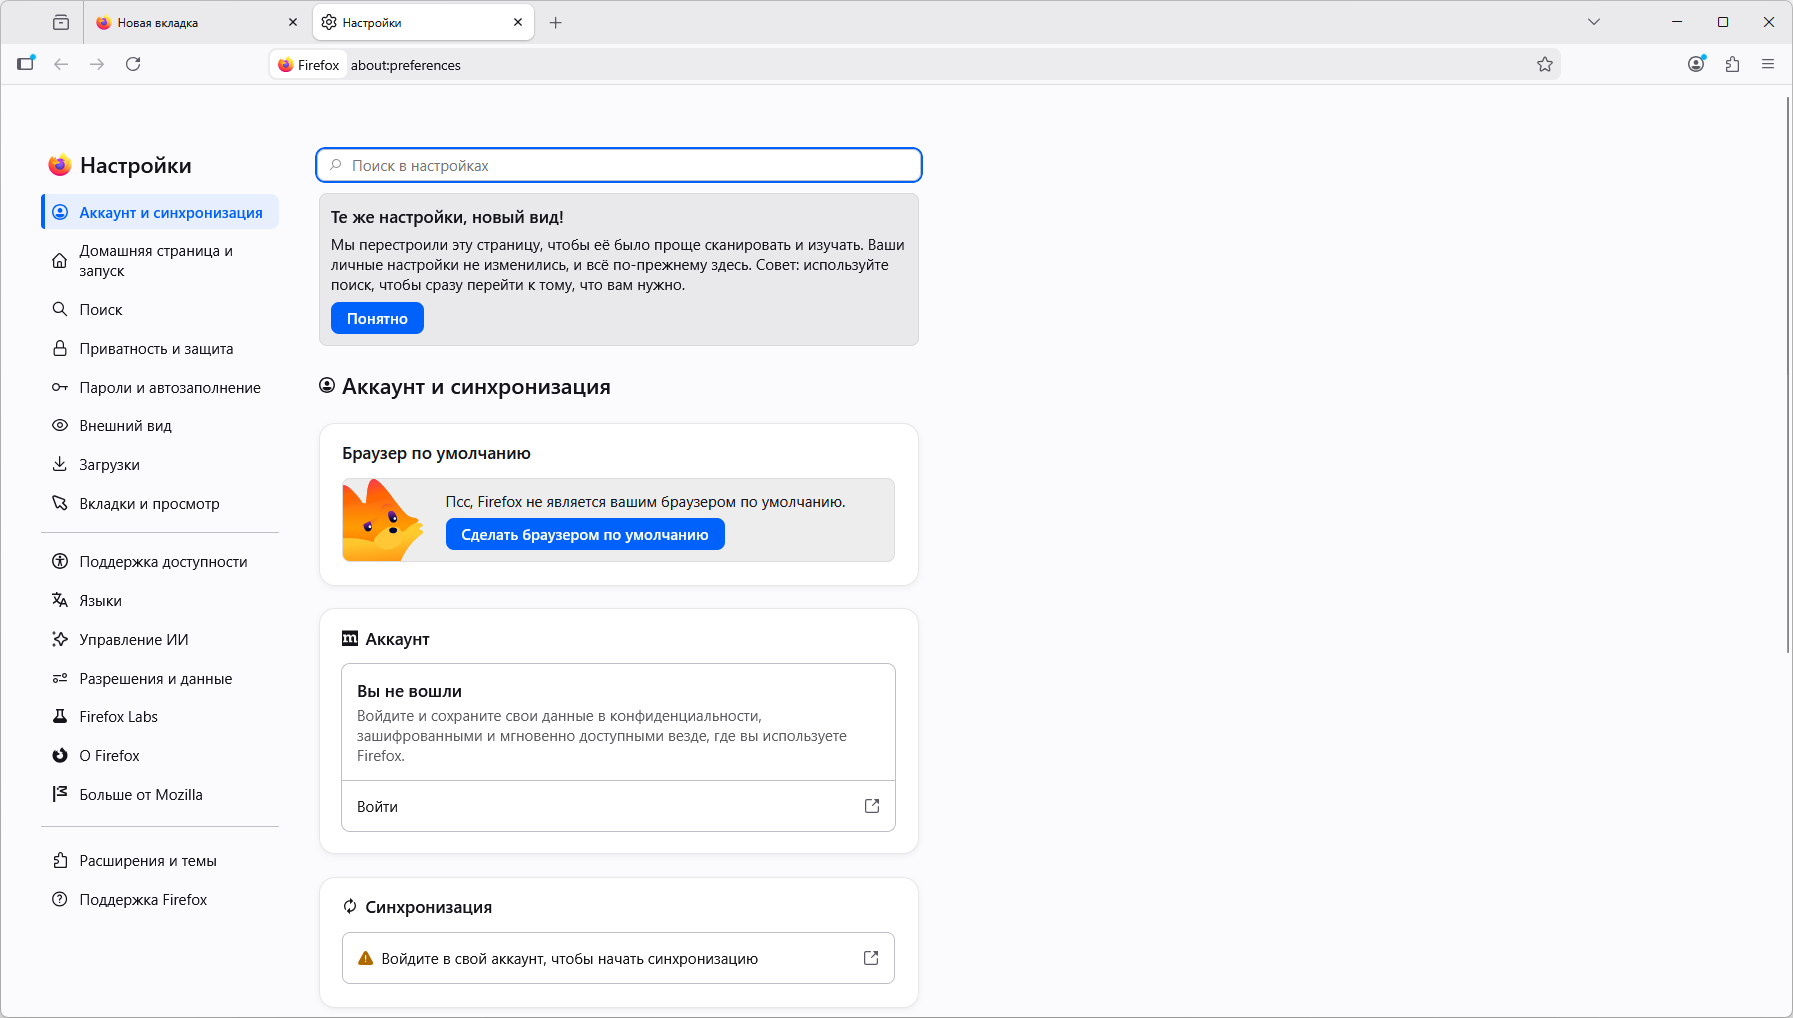Click the "Войти" sign-in row
The image size is (1793, 1018).
tap(618, 806)
